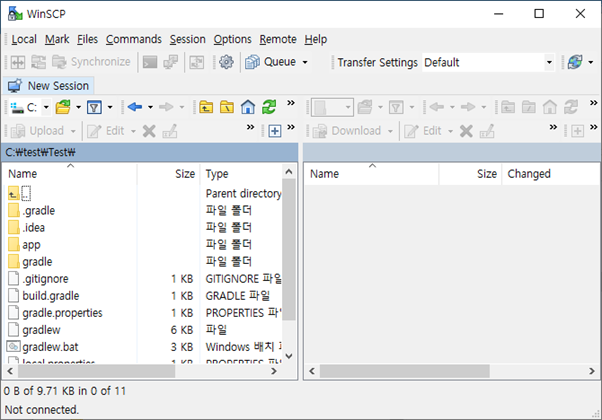The image size is (602, 420).
Task: Sort local files by Name column
Action: tap(70, 174)
